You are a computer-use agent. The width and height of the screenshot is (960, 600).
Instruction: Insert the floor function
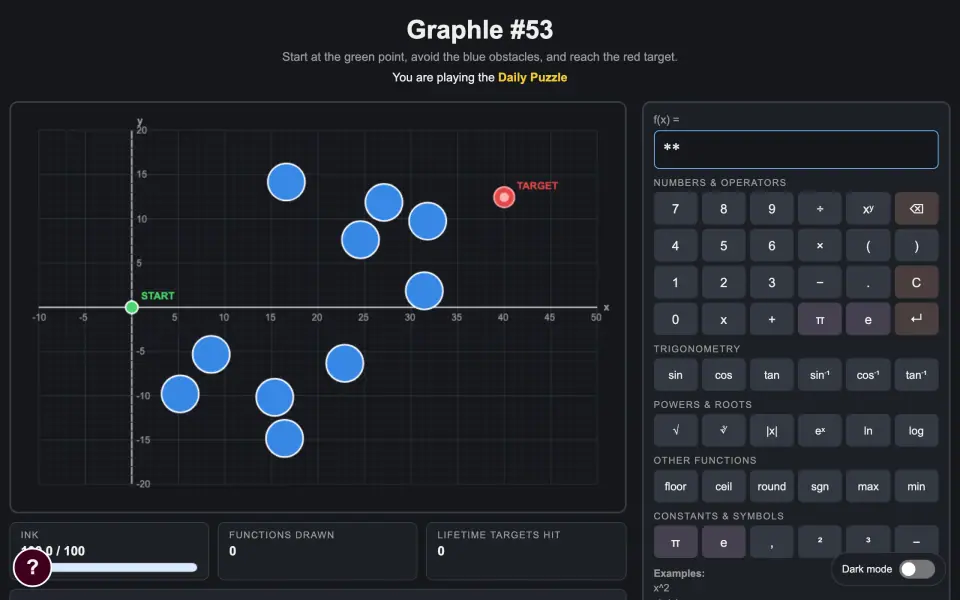(x=675, y=486)
